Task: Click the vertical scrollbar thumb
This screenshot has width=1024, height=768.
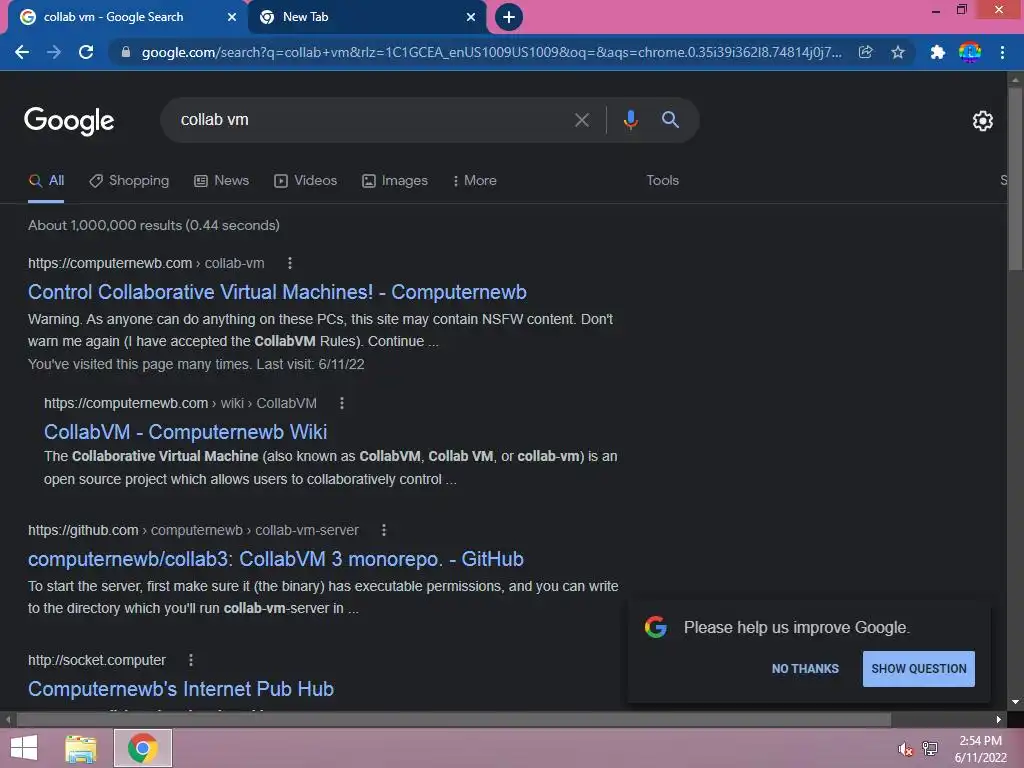Action: coord(1015,178)
